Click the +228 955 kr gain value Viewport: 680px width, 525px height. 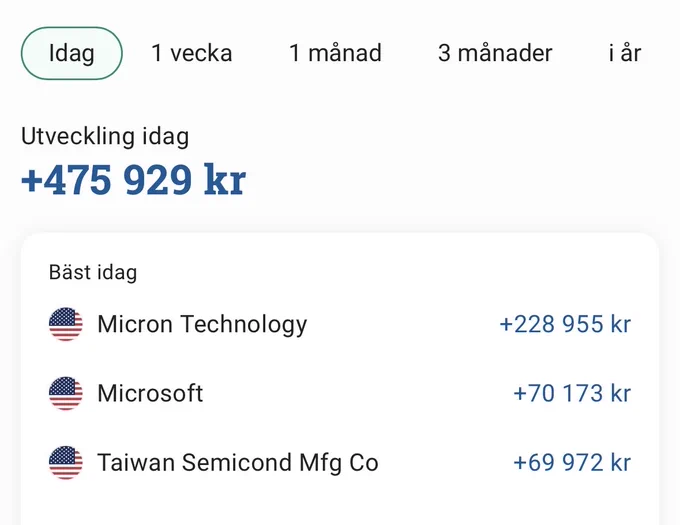coord(565,324)
